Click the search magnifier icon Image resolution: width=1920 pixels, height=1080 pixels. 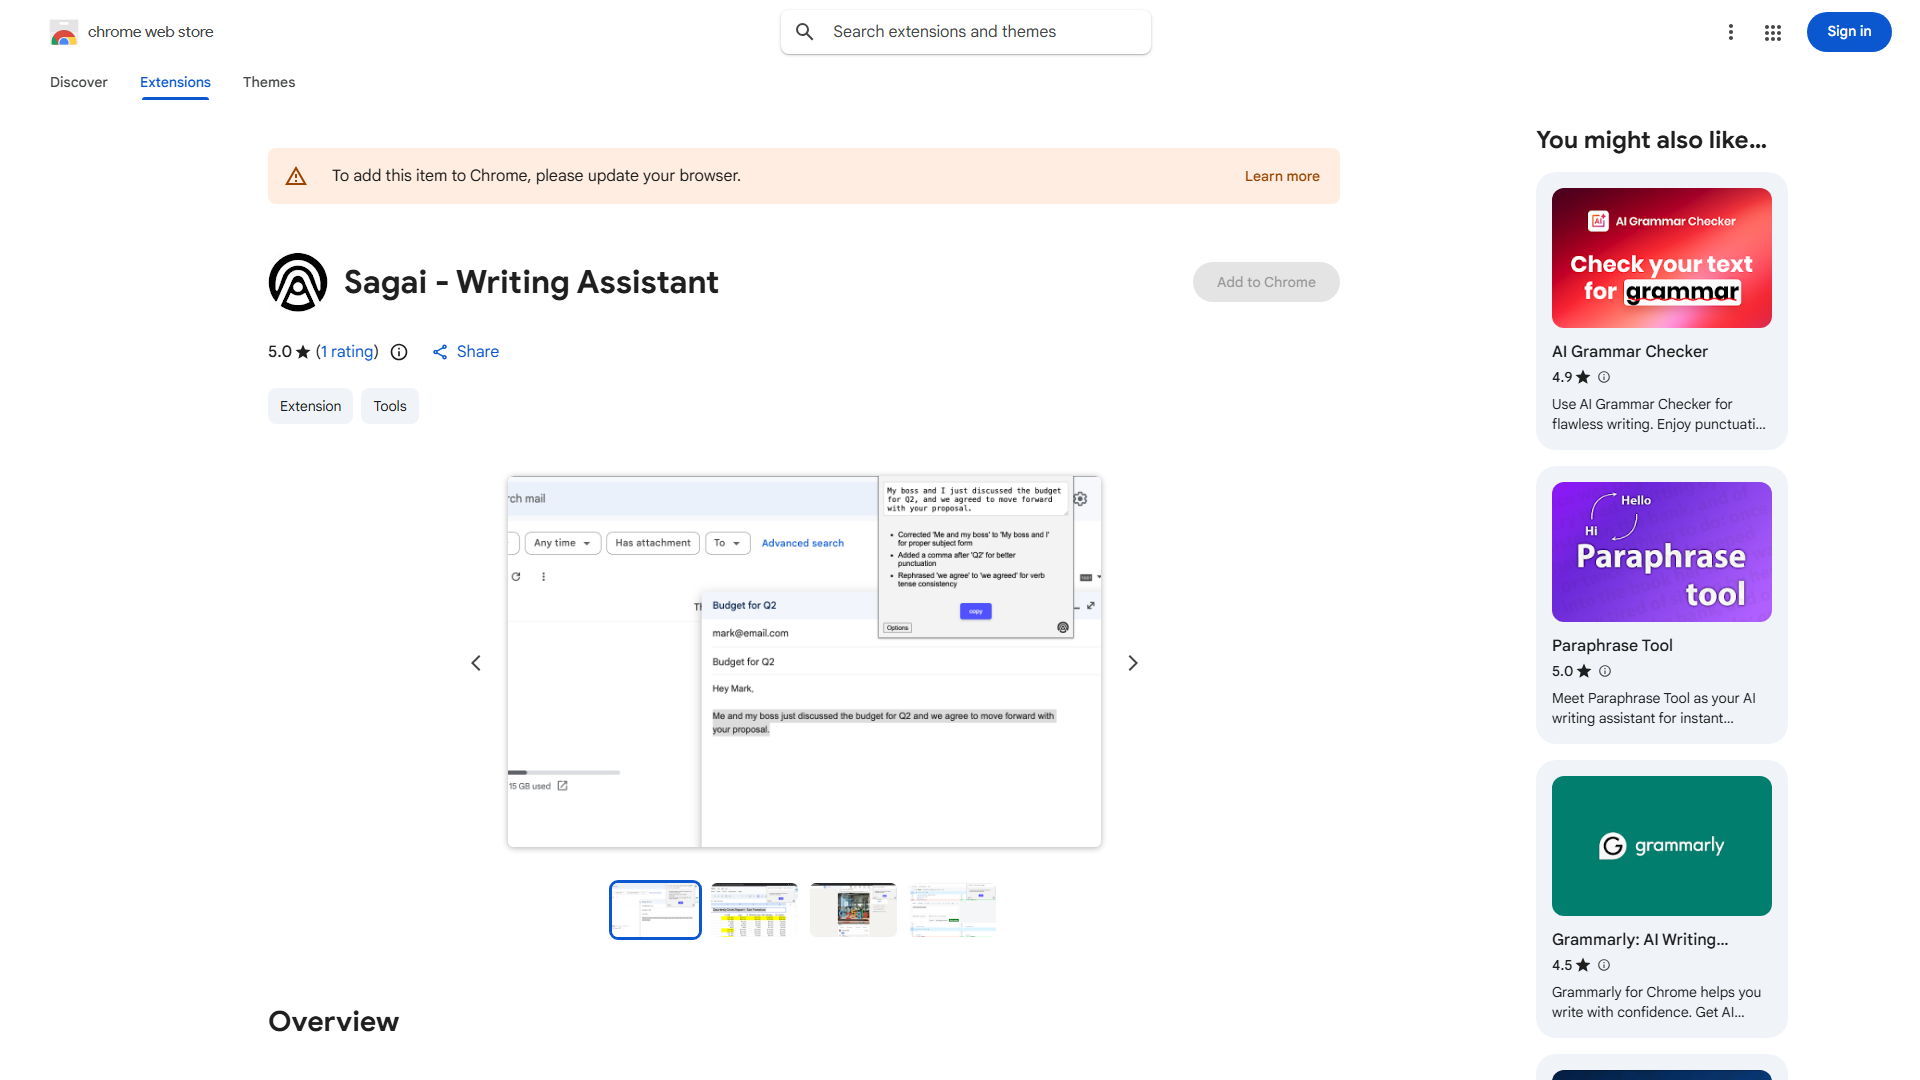[x=805, y=32]
